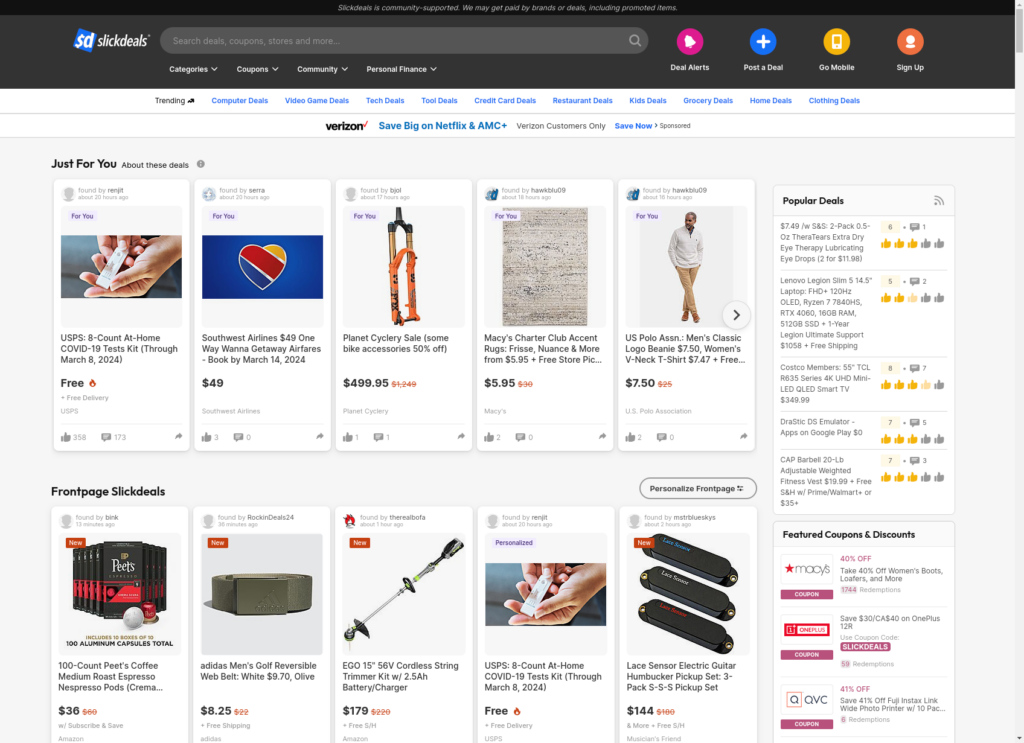Open the Personal Finance dropdown
The height and width of the screenshot is (743, 1024).
pyautogui.click(x=402, y=69)
